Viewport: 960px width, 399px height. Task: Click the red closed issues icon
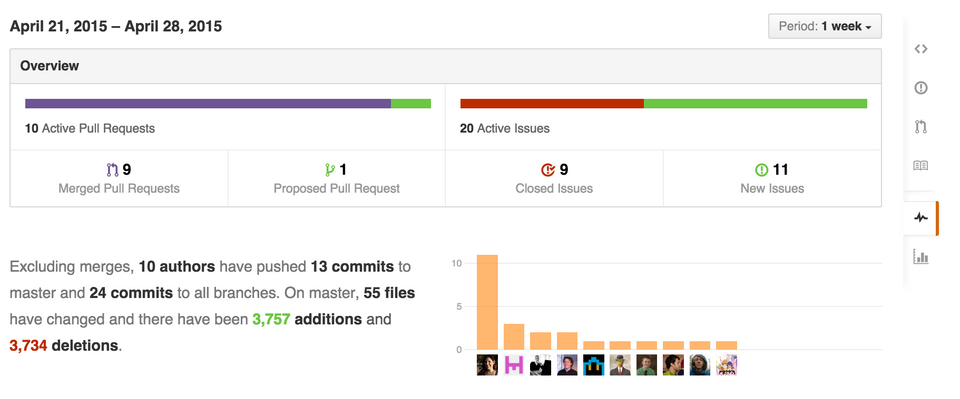(x=547, y=170)
